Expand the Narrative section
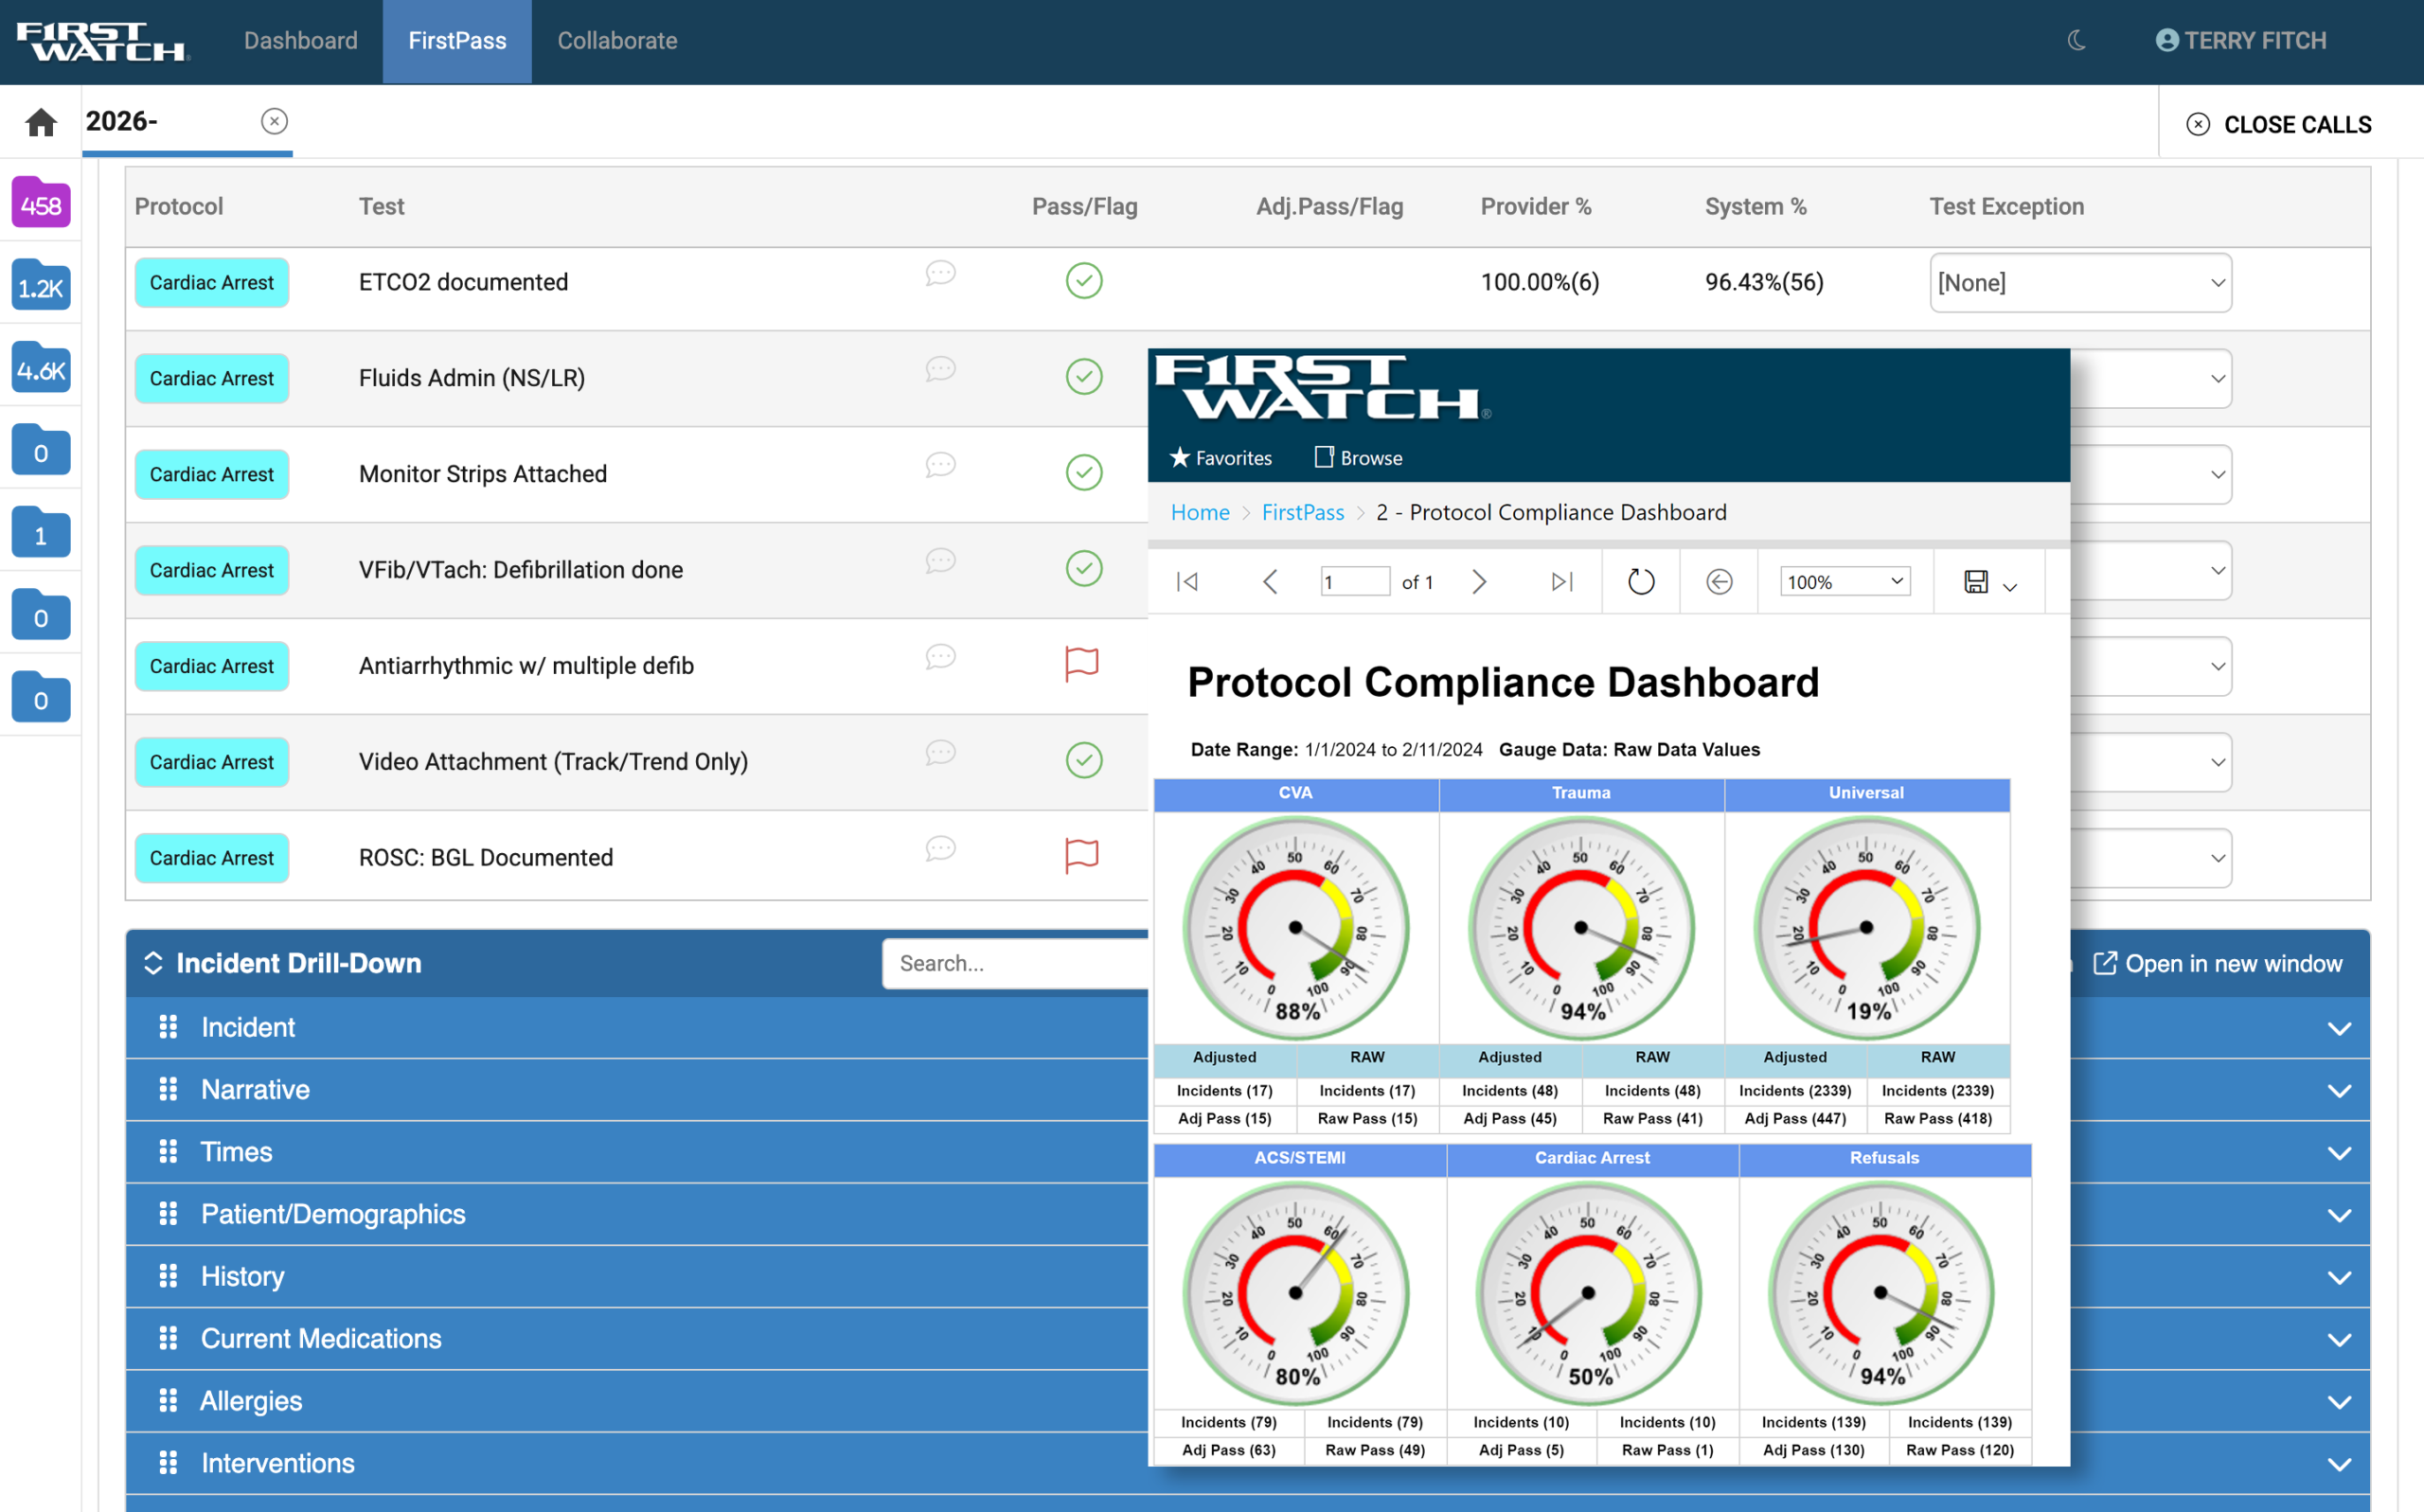Viewport: 2424px width, 1512px height. 255,1089
